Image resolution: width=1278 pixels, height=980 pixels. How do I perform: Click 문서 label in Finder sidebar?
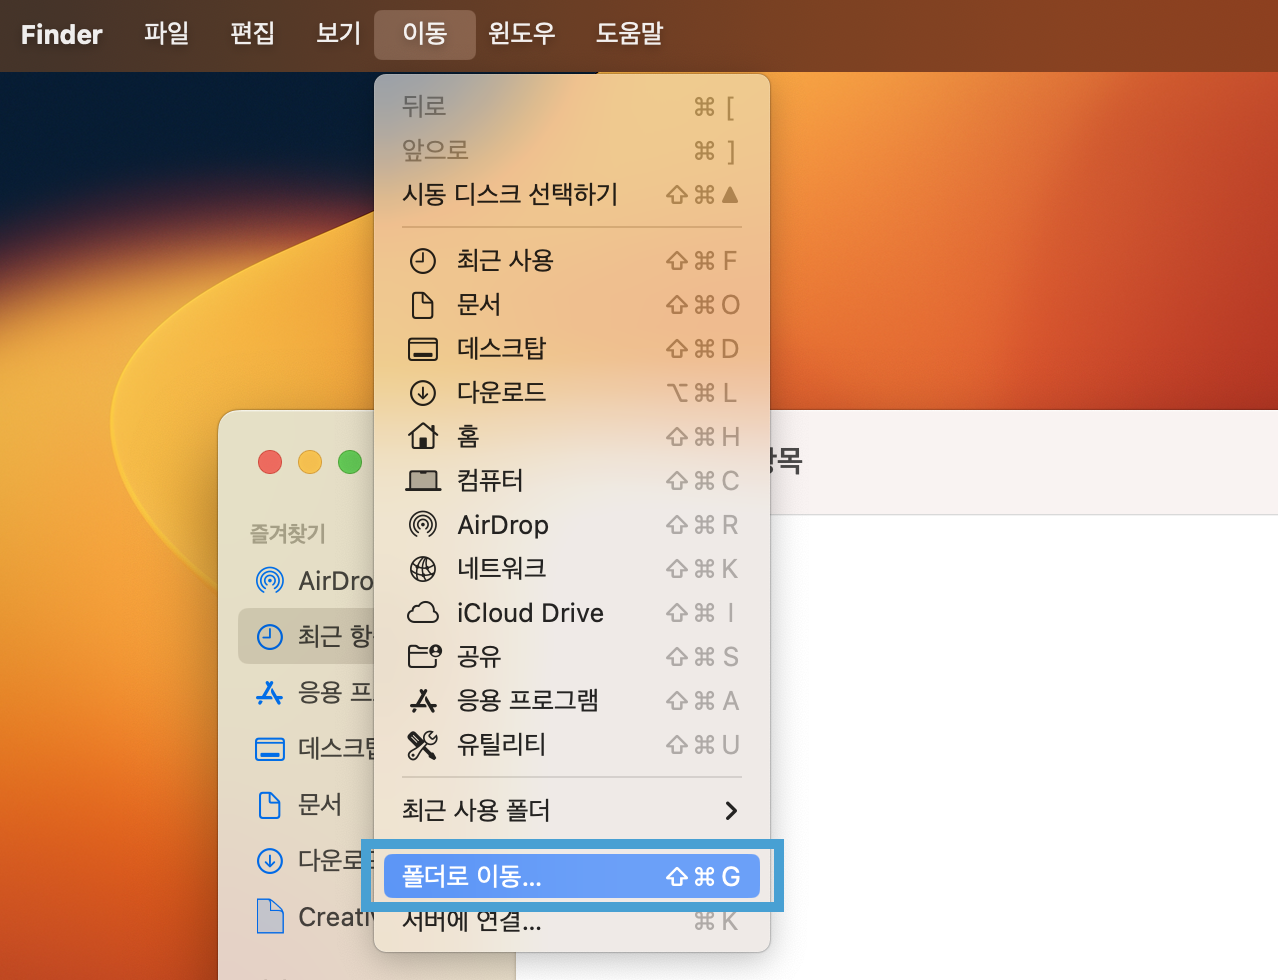(x=320, y=804)
